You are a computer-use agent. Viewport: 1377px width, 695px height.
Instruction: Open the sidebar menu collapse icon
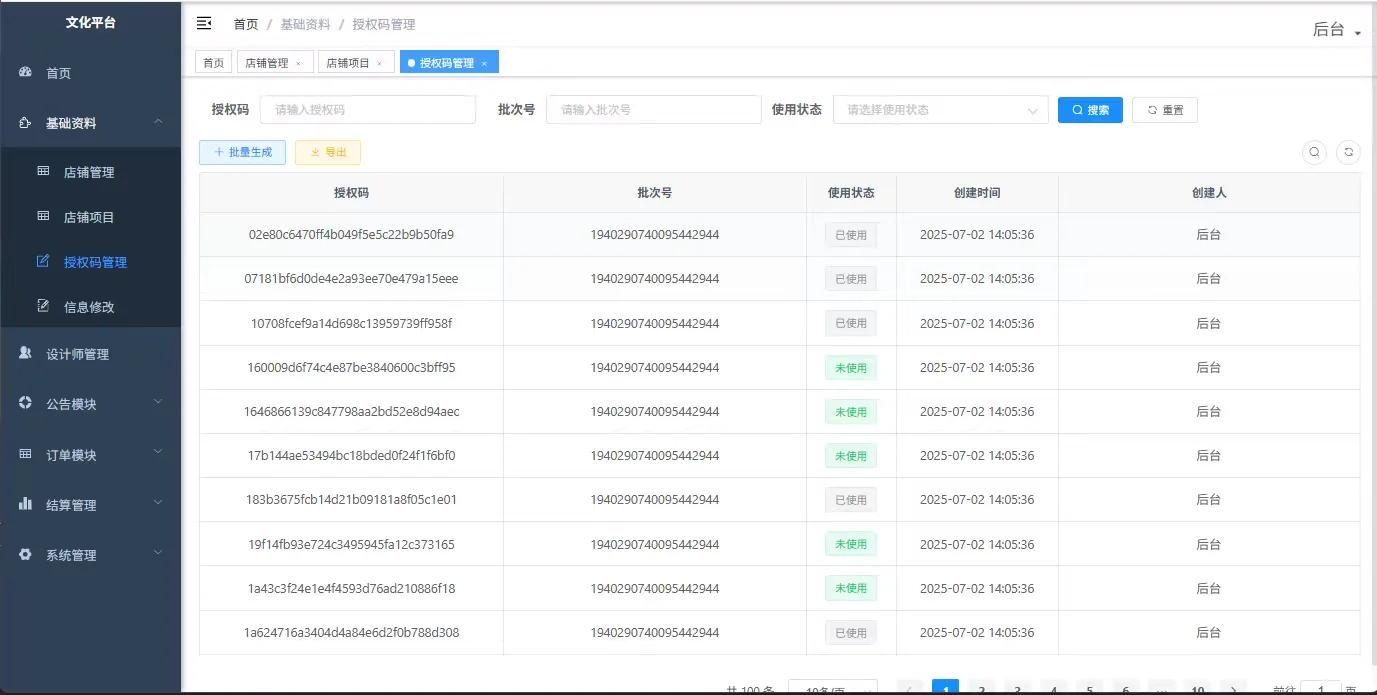pos(204,23)
